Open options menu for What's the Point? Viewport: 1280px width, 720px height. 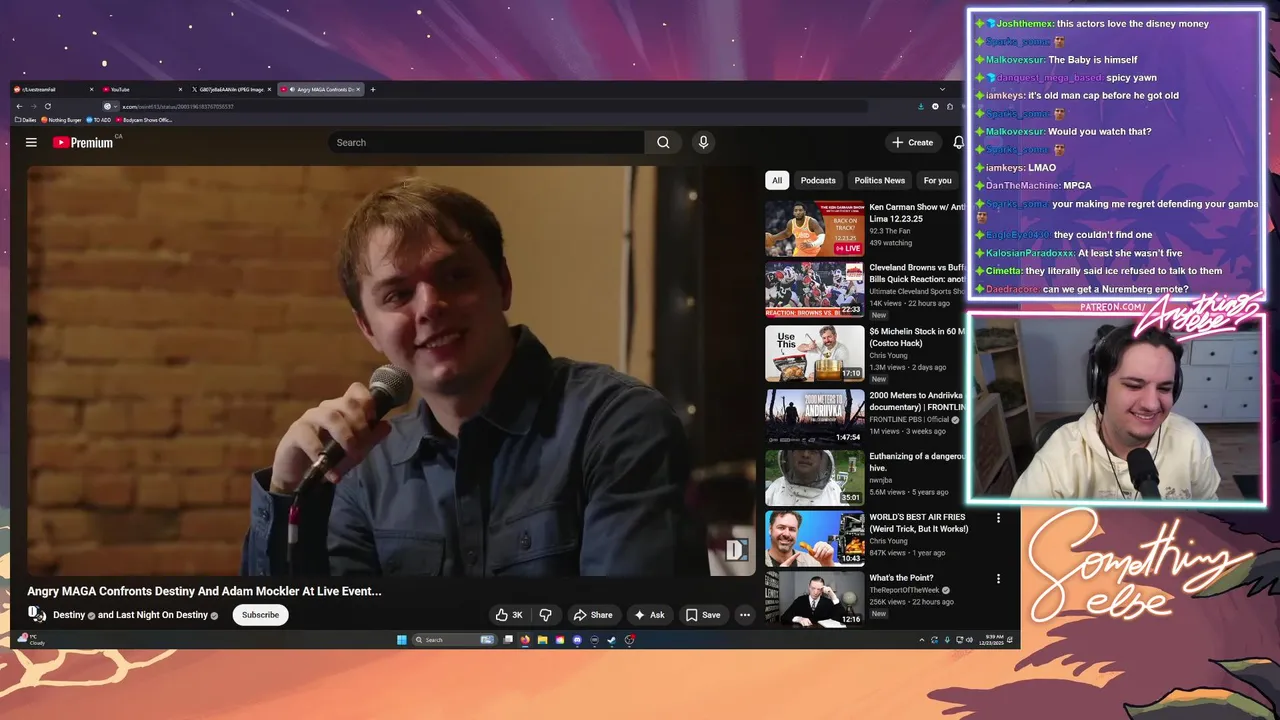click(x=998, y=579)
